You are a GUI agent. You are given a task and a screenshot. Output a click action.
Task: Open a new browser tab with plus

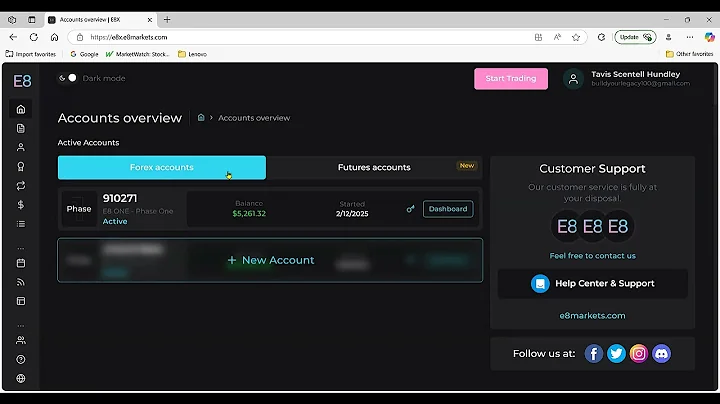167,20
